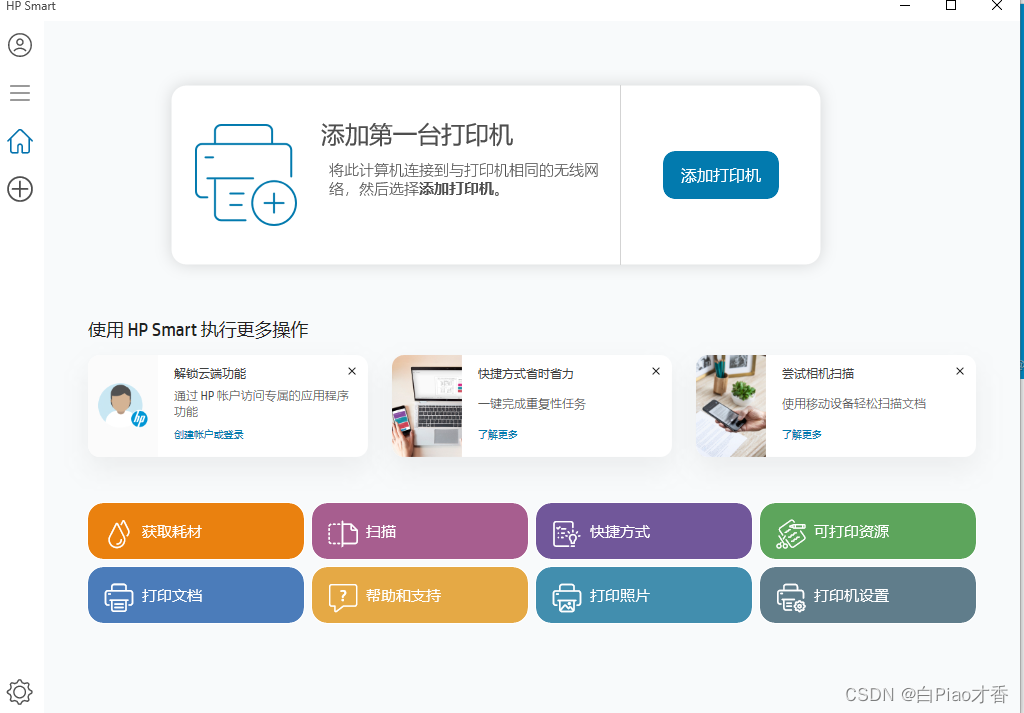Screen dimensions: 1024x713
Task: Open the 快捷方式 shortcuts tile
Action: (x=643, y=530)
